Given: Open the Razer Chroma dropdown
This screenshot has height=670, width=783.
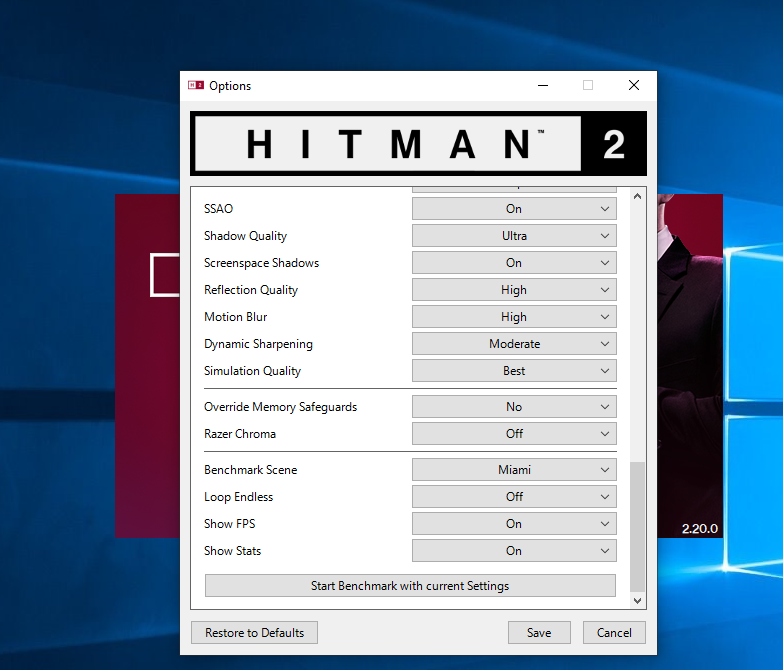Looking at the screenshot, I should click(x=514, y=433).
